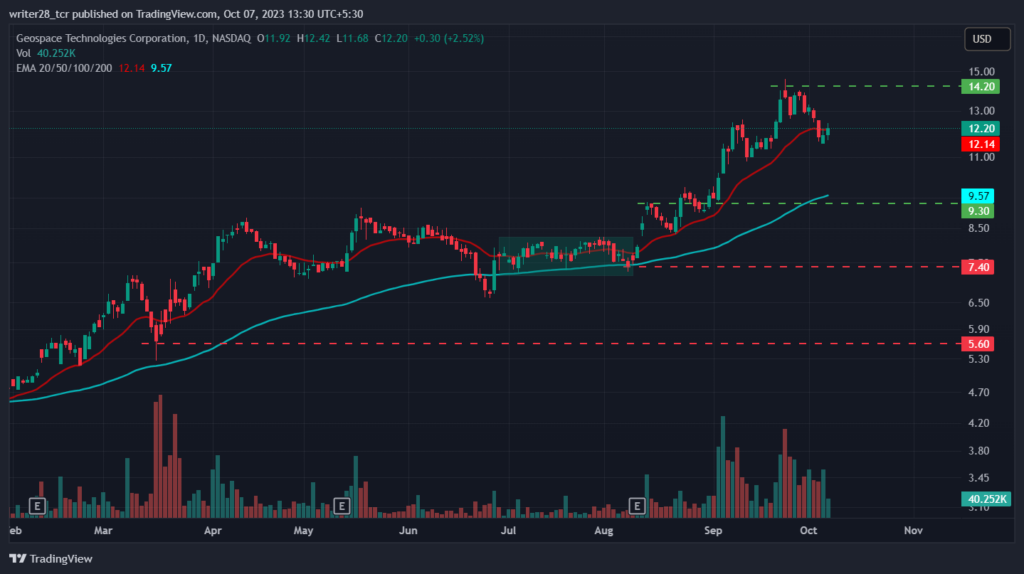
Task: Click the Vol indicator legend
Action: (x=24, y=54)
